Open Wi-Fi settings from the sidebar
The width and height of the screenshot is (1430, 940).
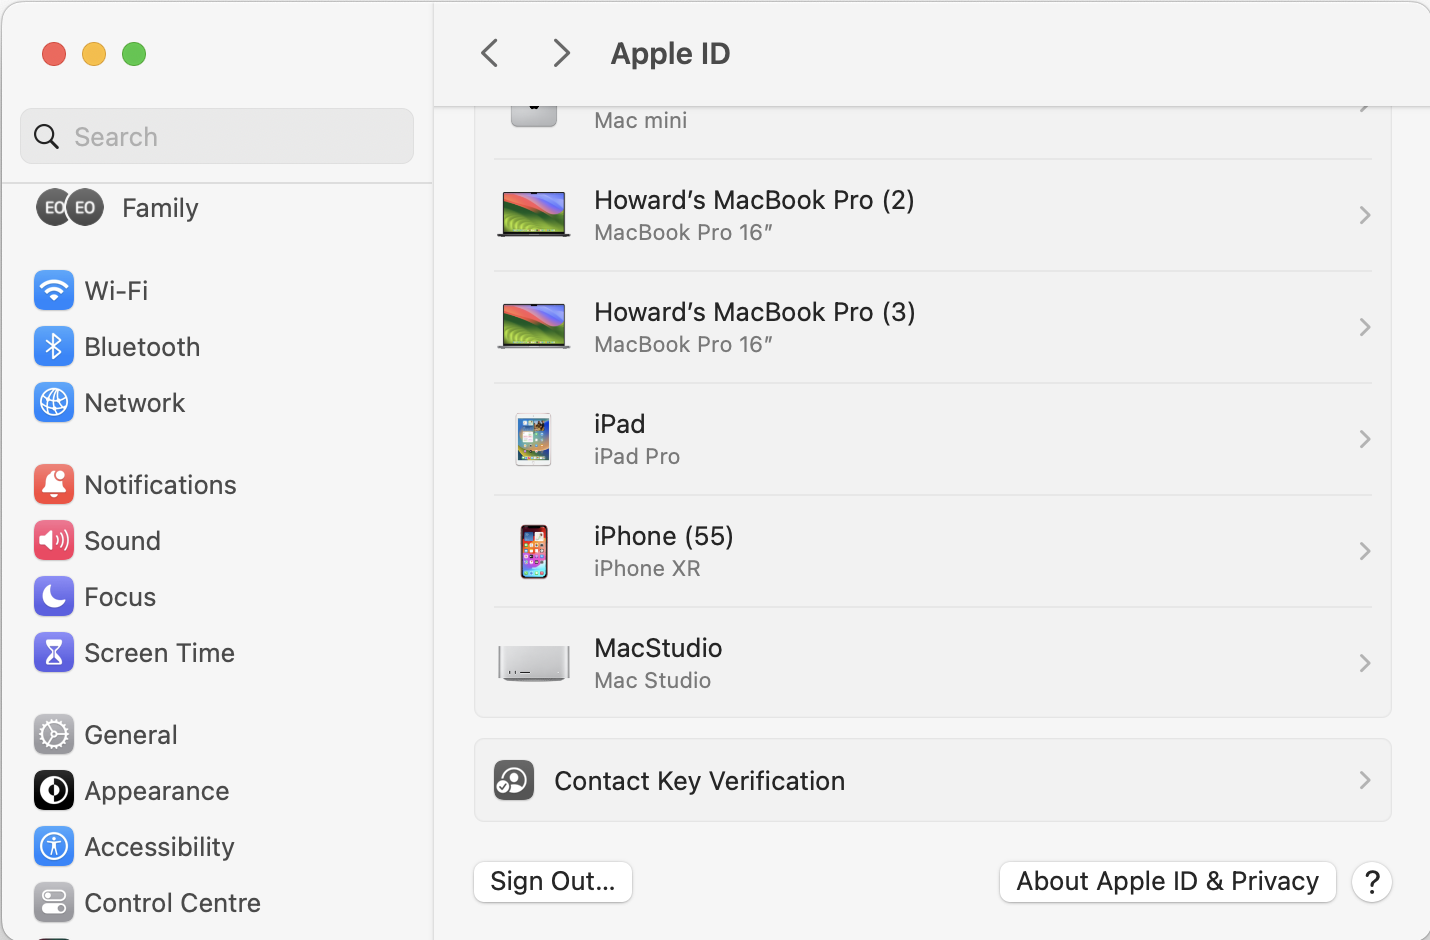(54, 290)
